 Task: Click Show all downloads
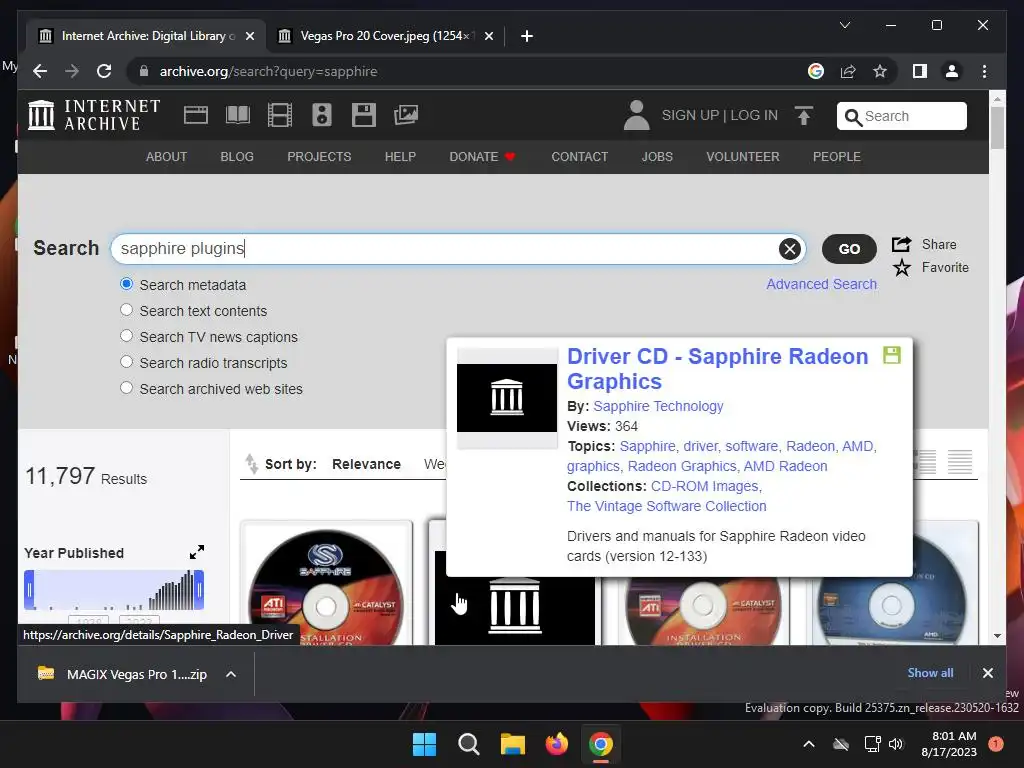930,673
